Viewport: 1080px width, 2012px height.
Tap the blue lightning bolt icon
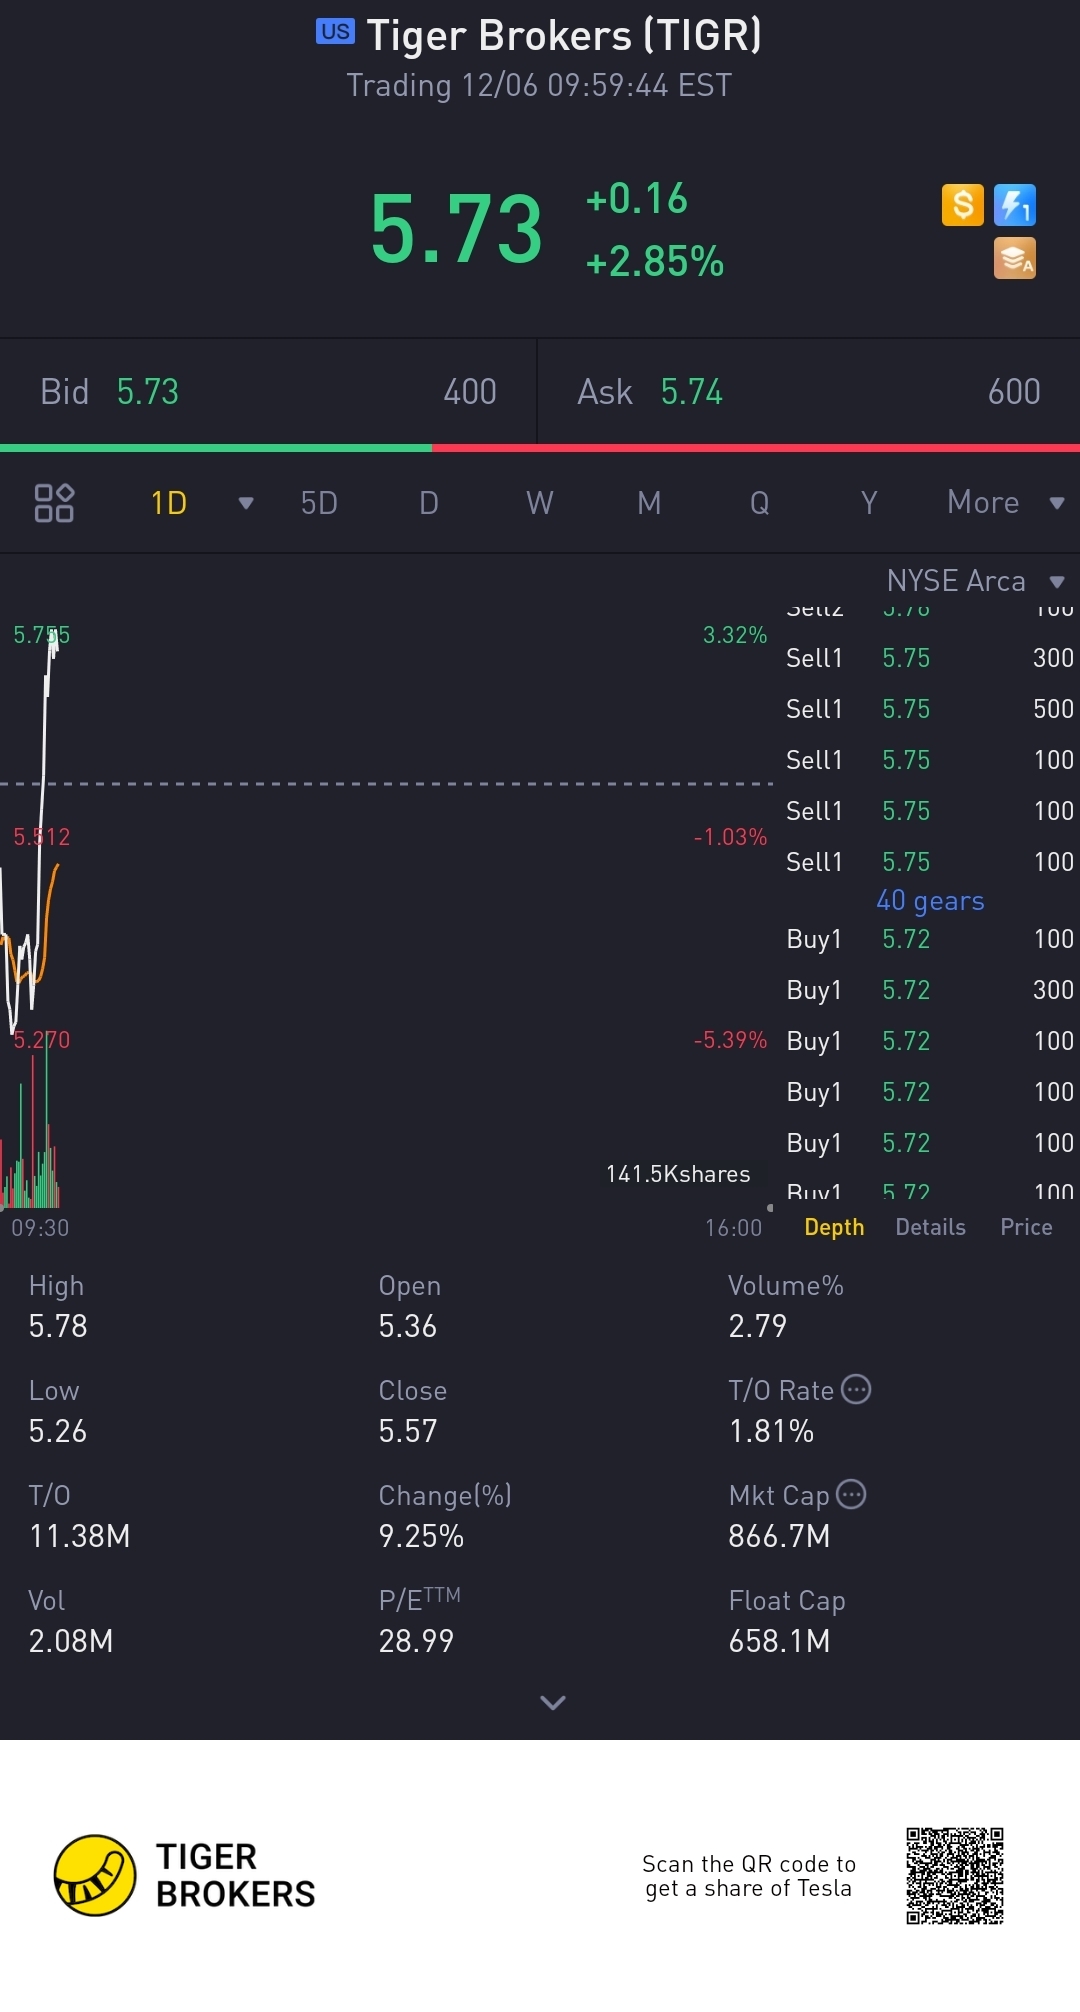(1015, 205)
